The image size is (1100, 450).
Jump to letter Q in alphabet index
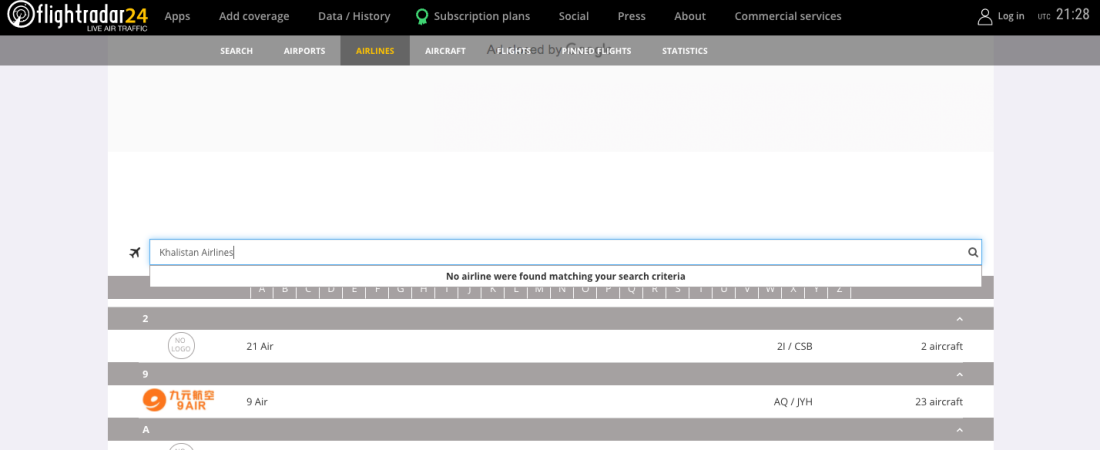click(631, 289)
